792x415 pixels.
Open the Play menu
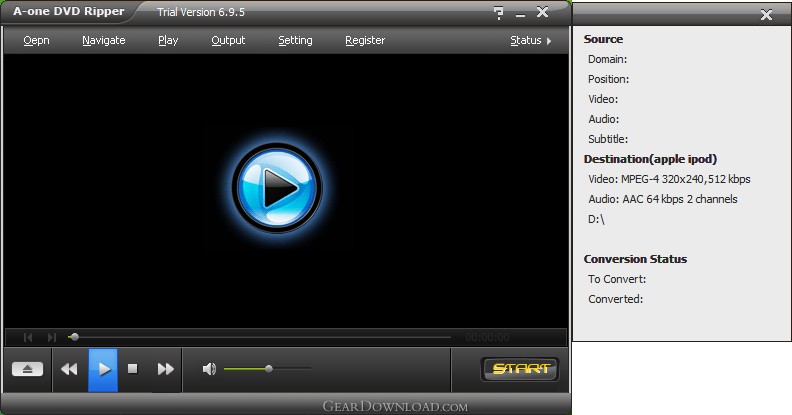[x=168, y=40]
